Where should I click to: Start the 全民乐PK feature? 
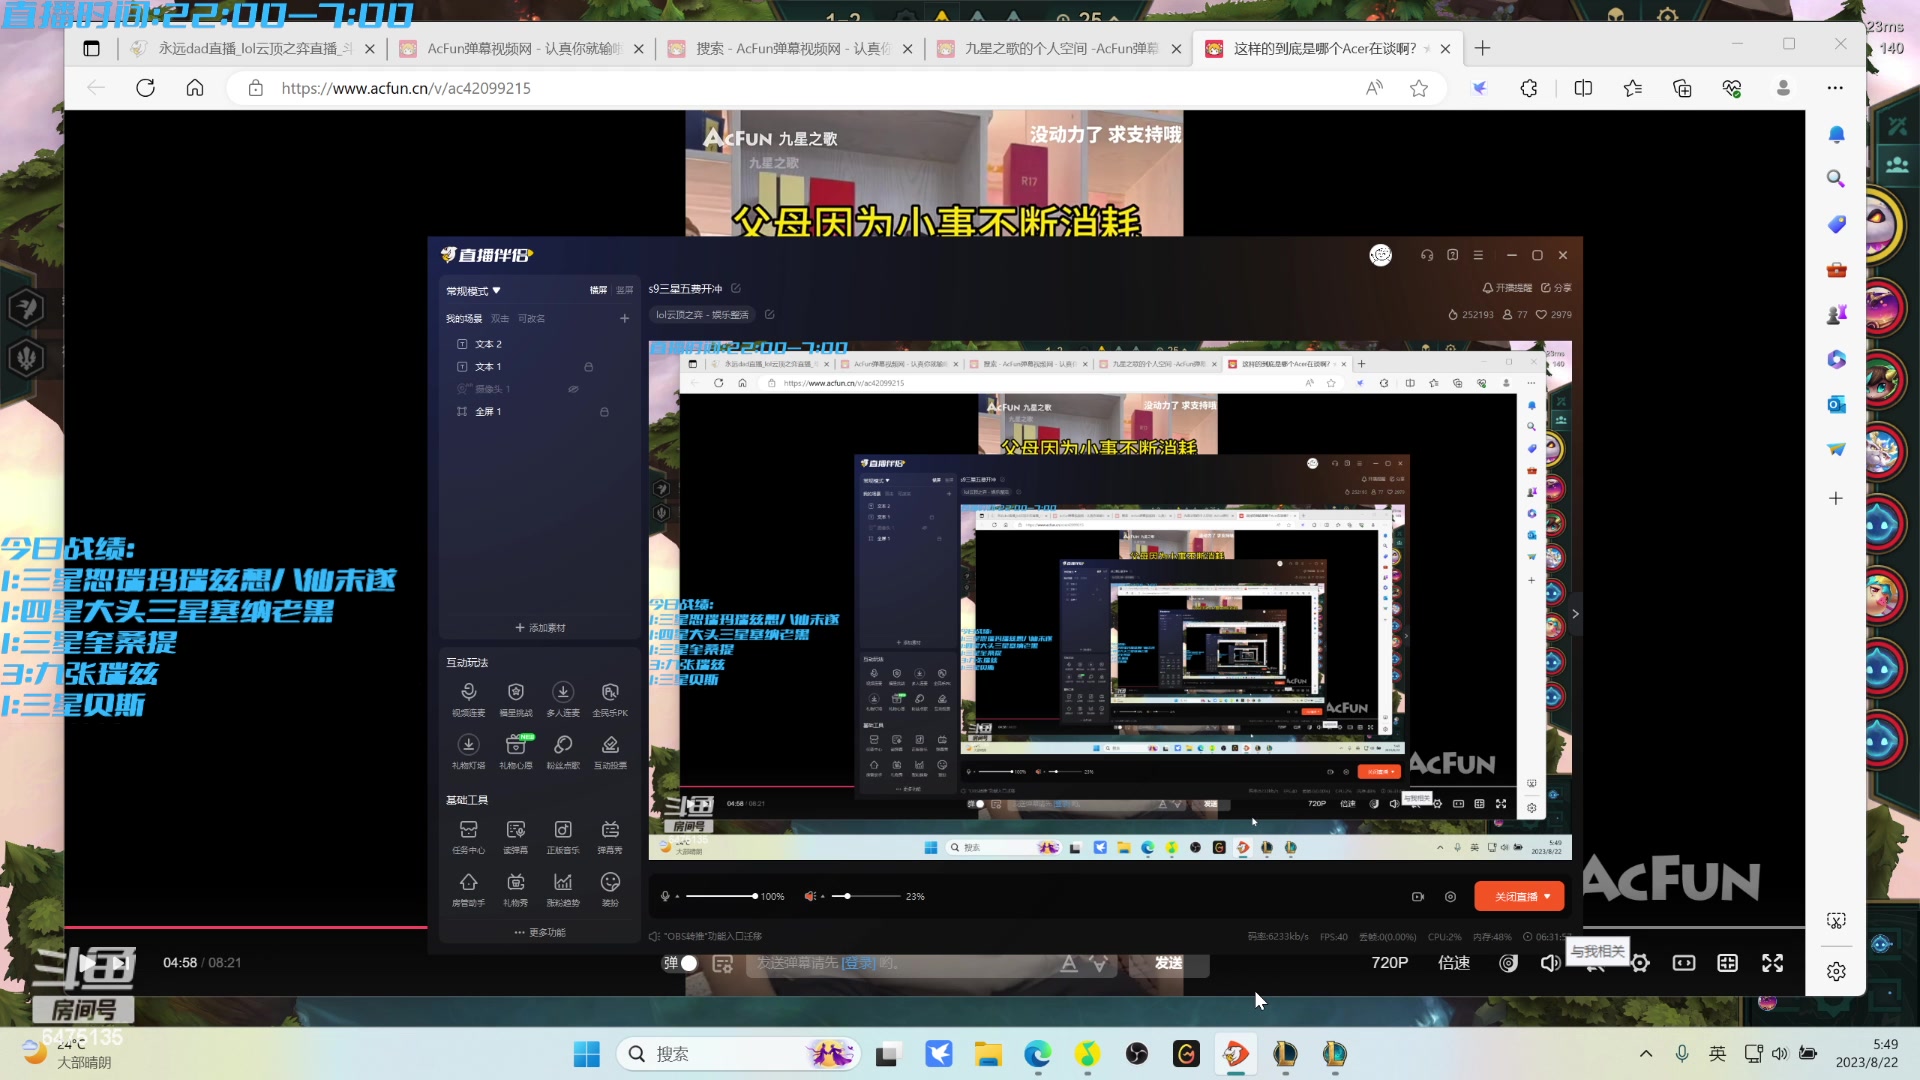click(x=610, y=699)
